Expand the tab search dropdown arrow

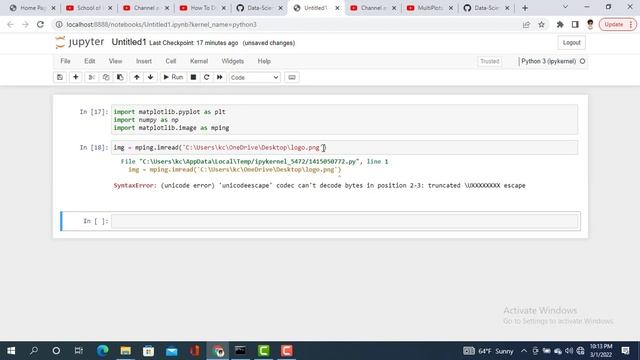point(565,7)
